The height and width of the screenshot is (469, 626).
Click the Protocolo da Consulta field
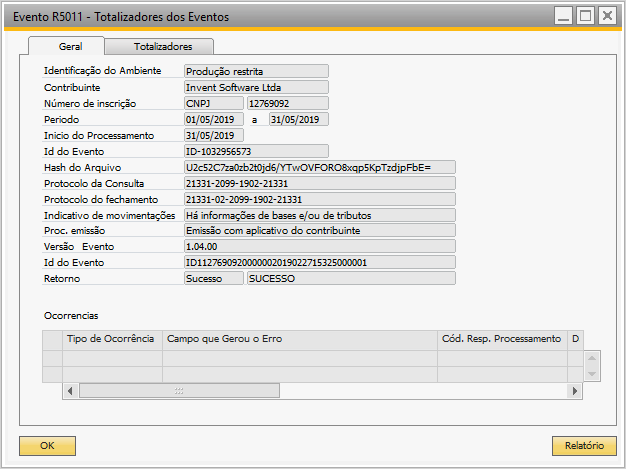319,183
